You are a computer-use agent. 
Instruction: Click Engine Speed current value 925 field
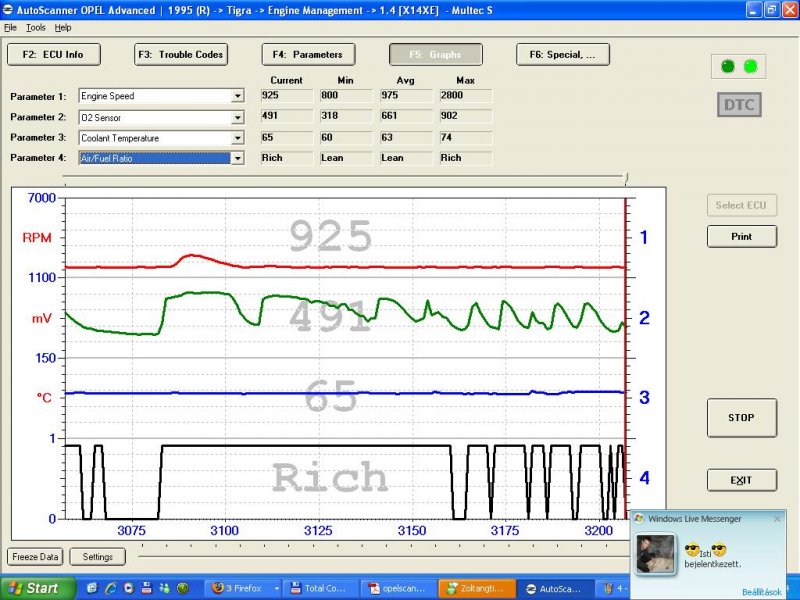pyautogui.click(x=287, y=95)
